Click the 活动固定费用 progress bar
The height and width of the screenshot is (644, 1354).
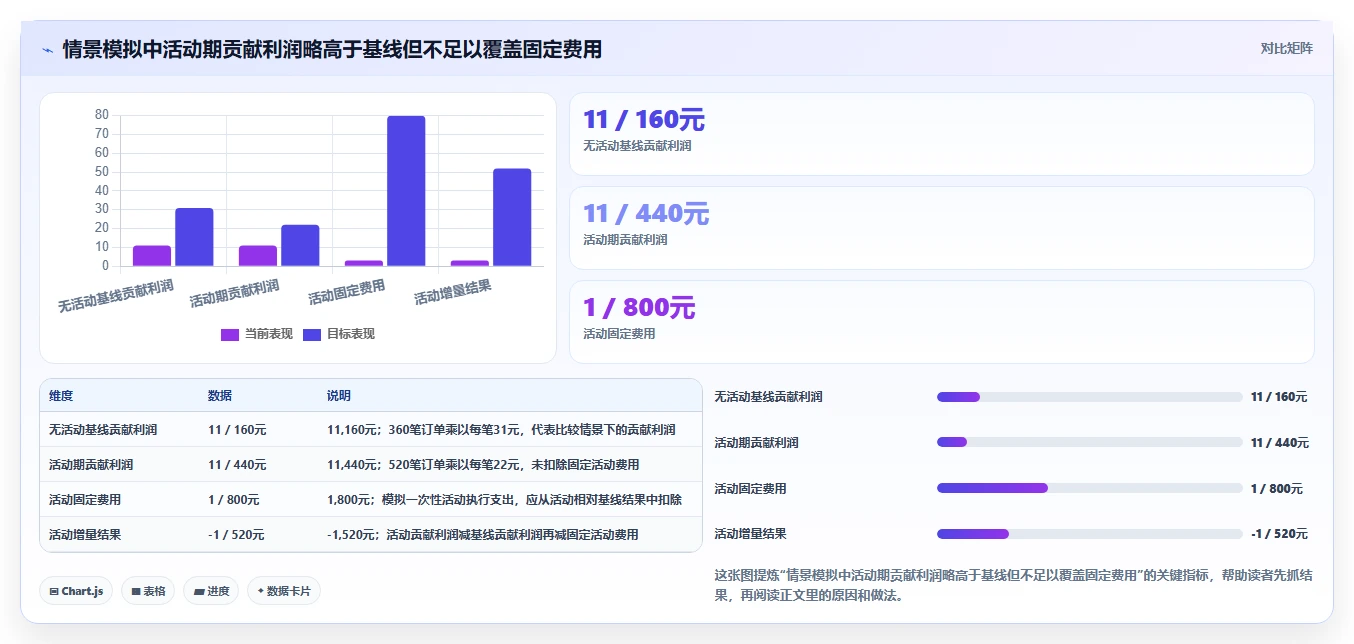[1089, 488]
